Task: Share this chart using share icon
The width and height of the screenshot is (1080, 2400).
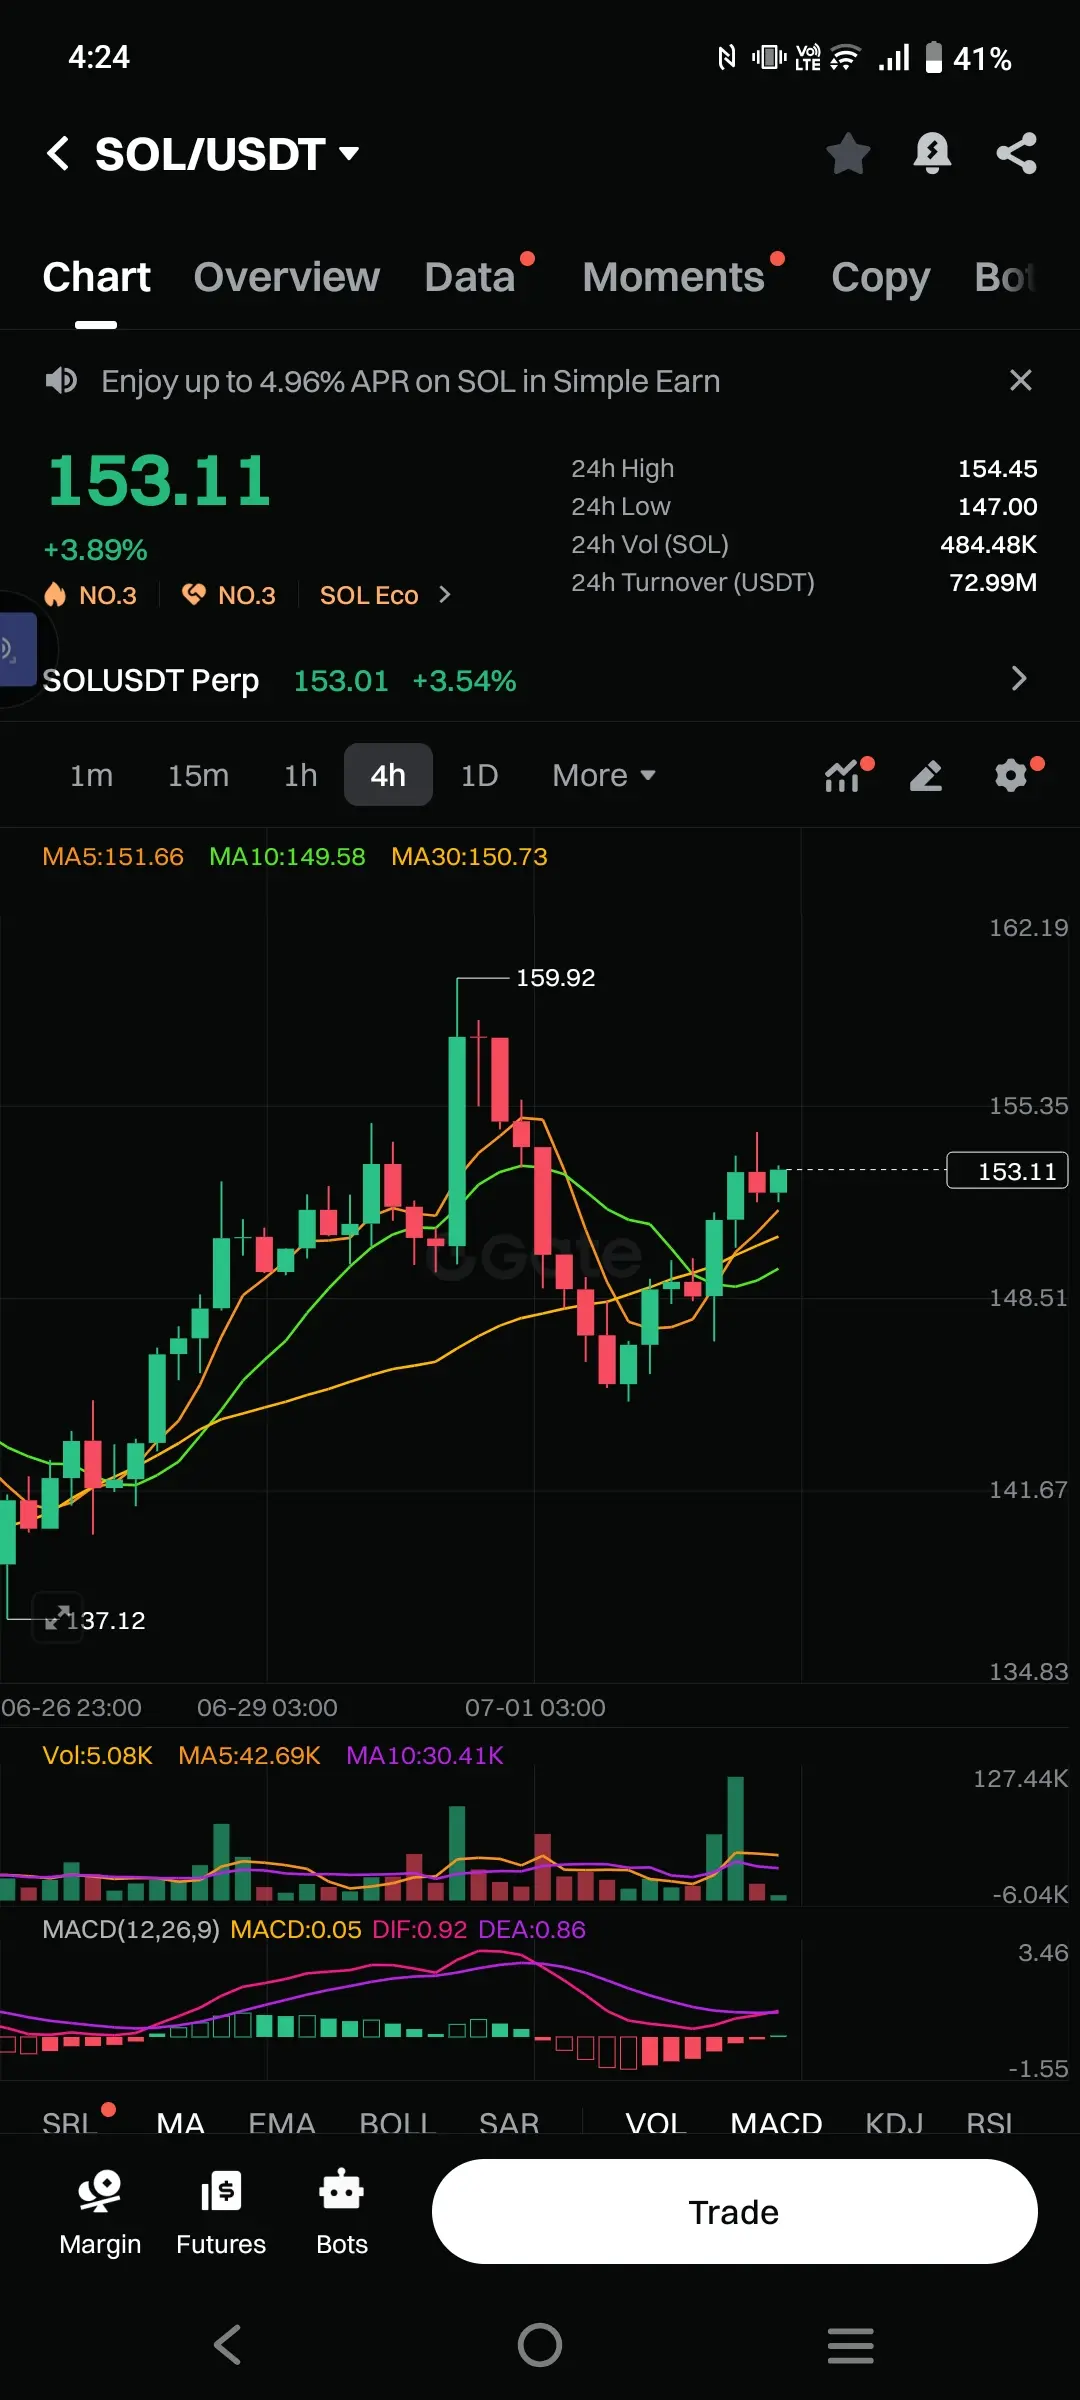Action: pyautogui.click(x=1016, y=153)
